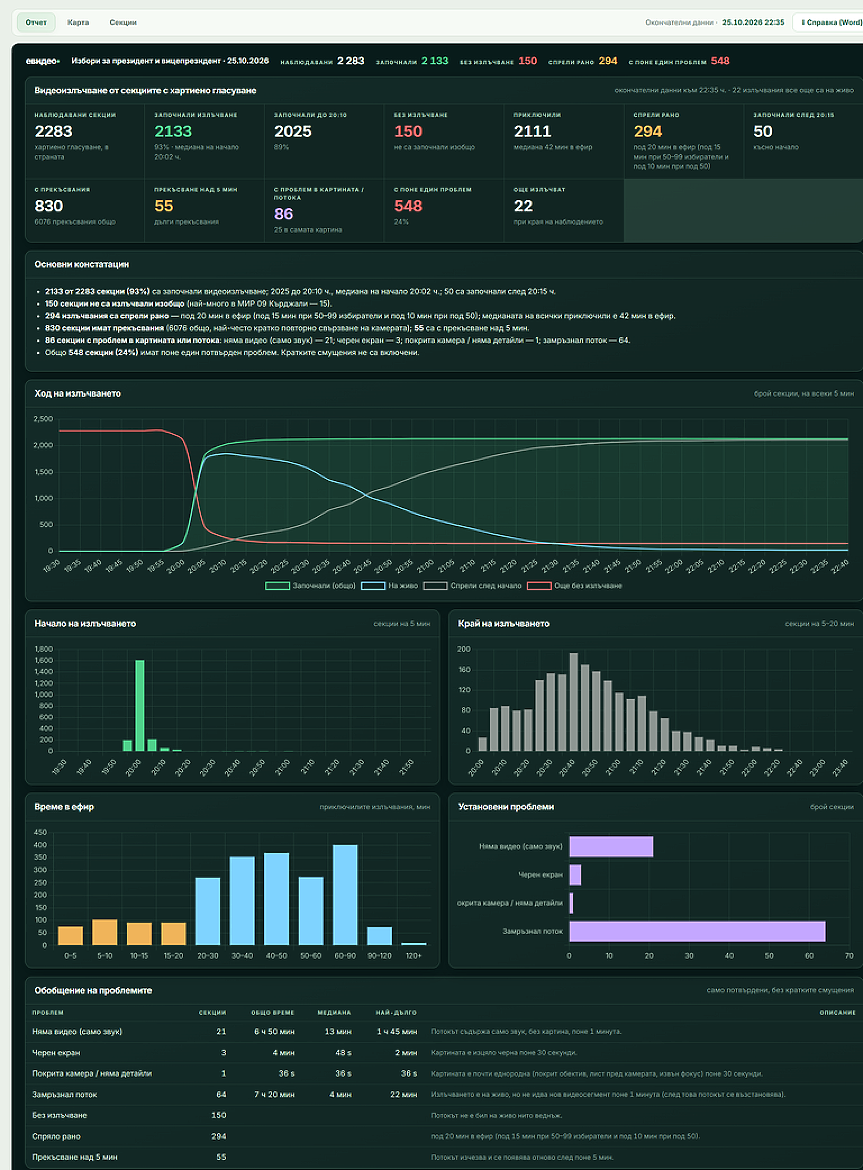Screen dimensions: 863x1170
Task: Click the Ход на излъчването chart title
Action: [x=78, y=393]
